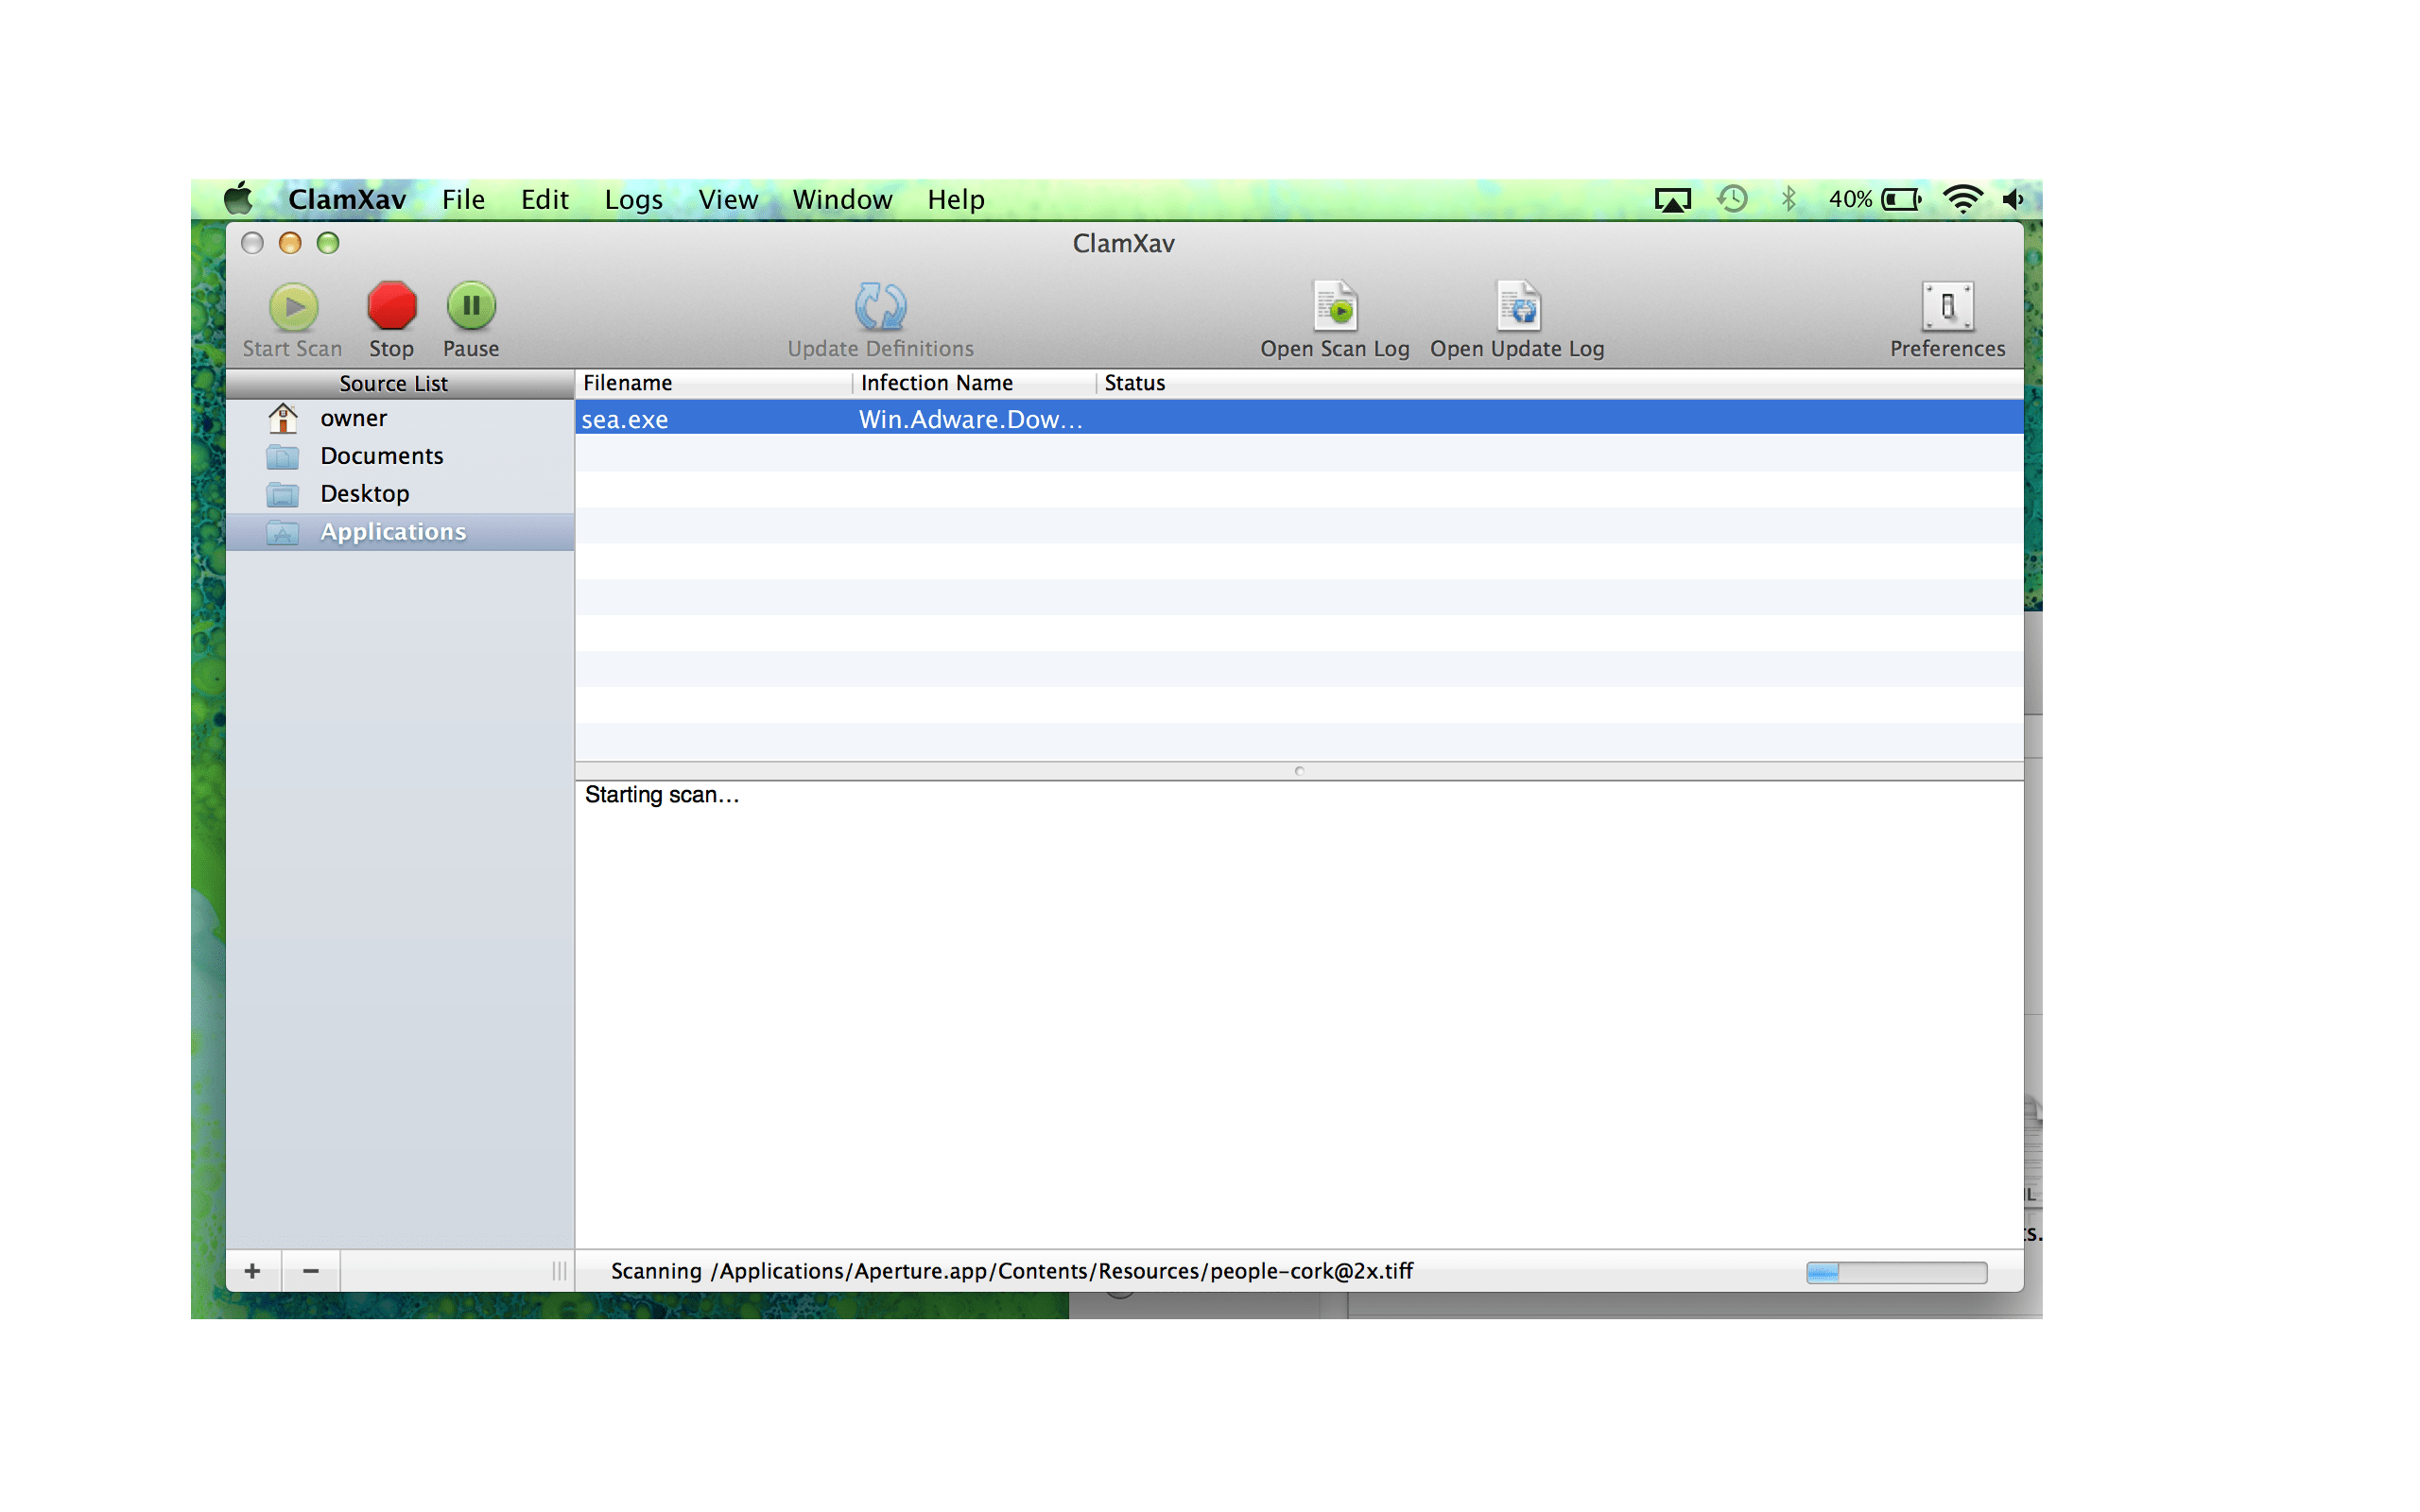The image size is (2420, 1512).
Task: Pause the current scan
Action: (470, 307)
